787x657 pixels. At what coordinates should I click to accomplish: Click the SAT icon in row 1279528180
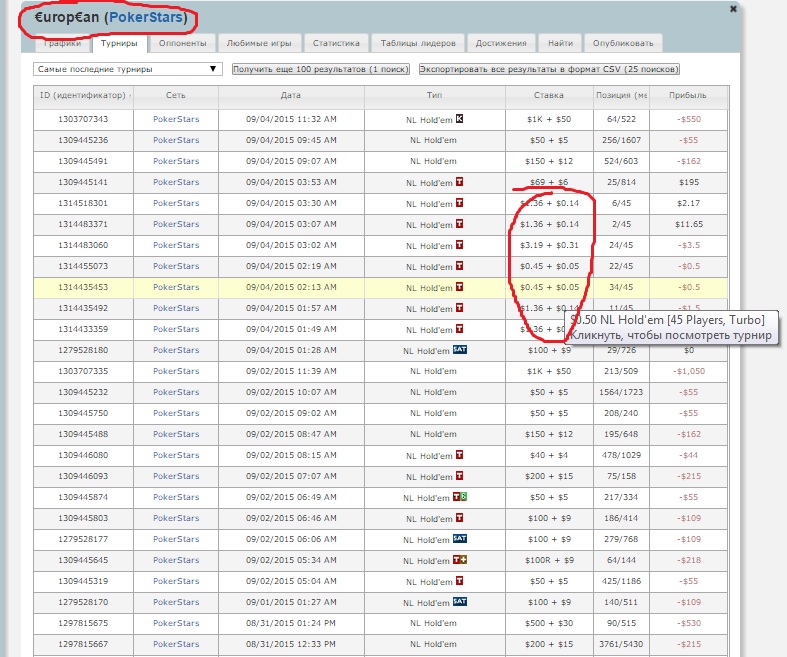click(460, 350)
